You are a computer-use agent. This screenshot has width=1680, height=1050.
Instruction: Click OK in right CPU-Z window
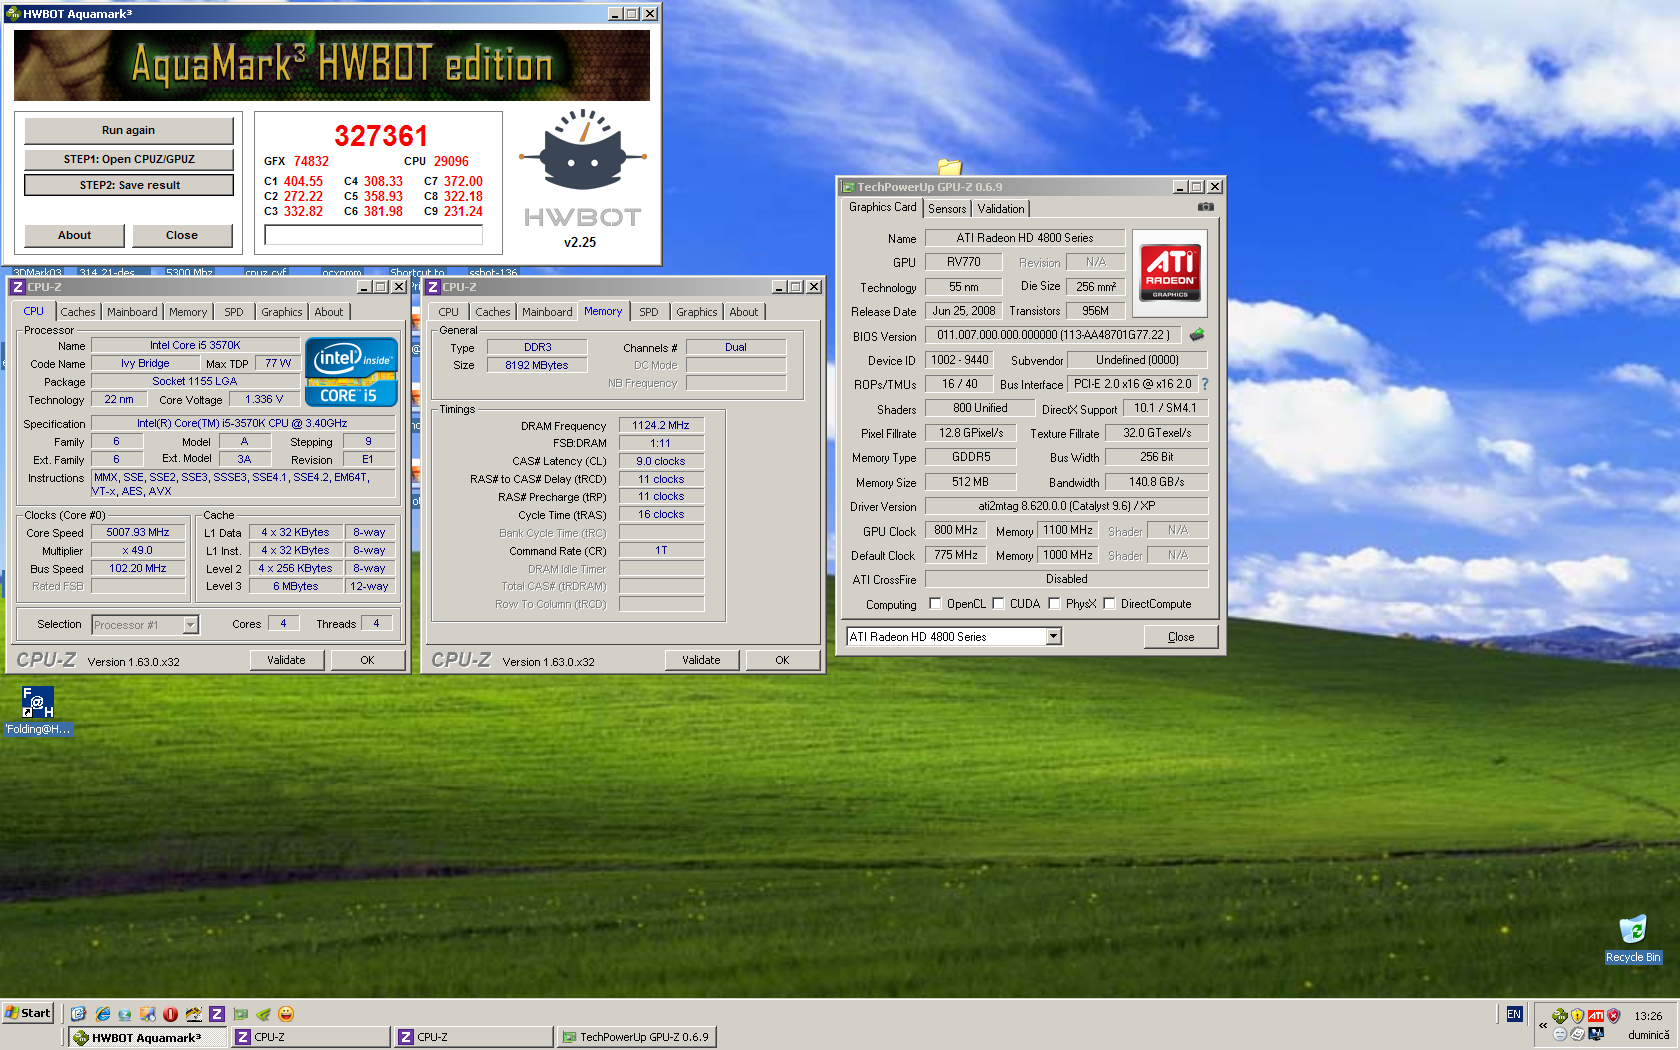[x=782, y=660]
